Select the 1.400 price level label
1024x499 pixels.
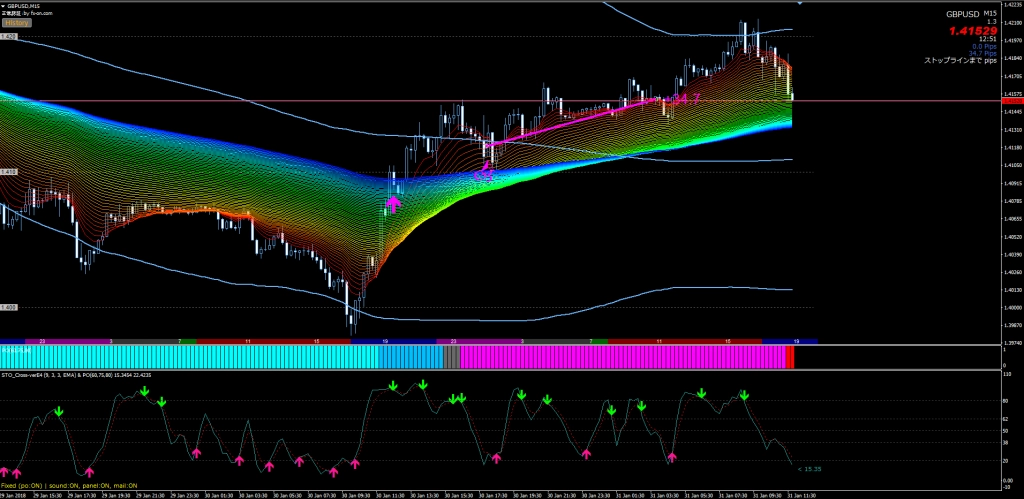[9, 307]
